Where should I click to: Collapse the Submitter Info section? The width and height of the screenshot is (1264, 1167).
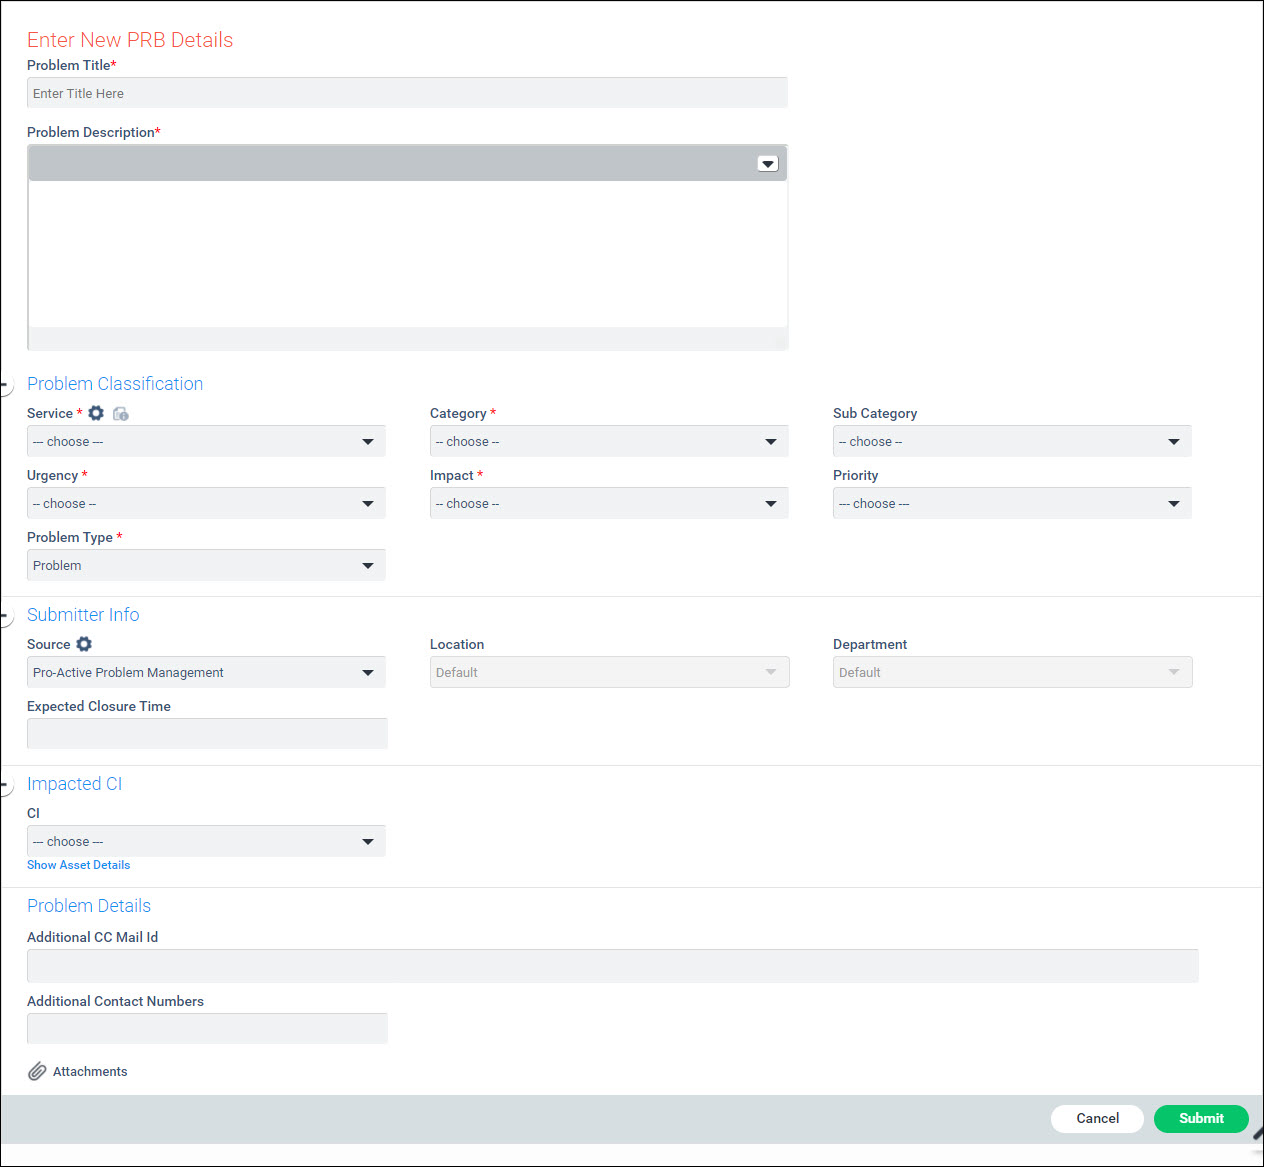coord(6,616)
